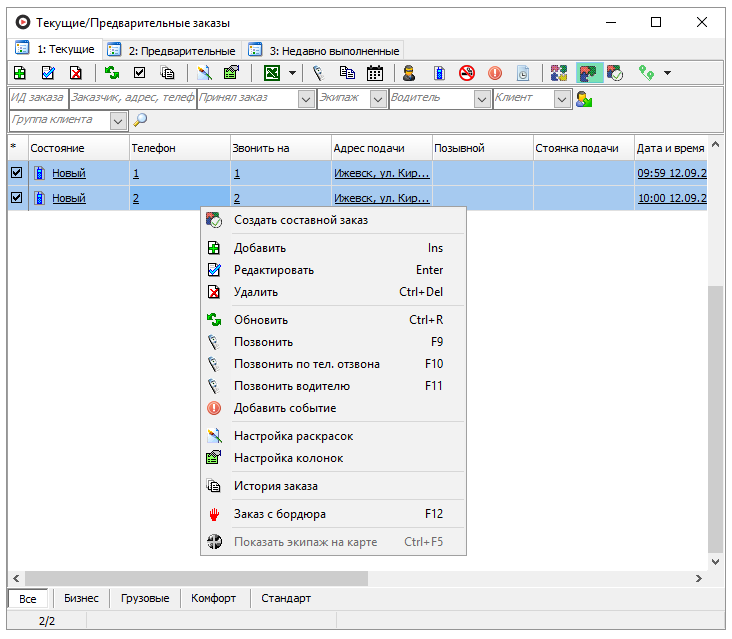Uncheck the checkbox in second order row
Screen dimensions: 732x639
(x=16, y=198)
